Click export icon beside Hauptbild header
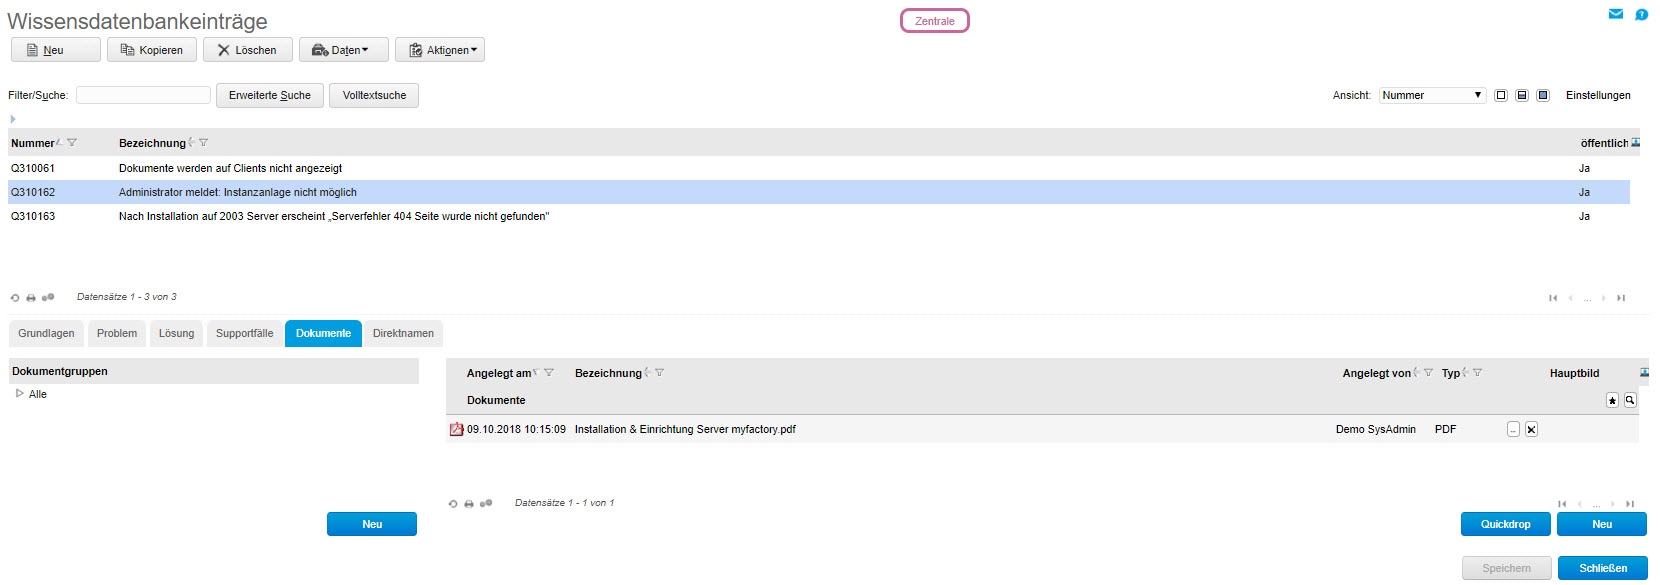The height and width of the screenshot is (585, 1660). 1645,373
